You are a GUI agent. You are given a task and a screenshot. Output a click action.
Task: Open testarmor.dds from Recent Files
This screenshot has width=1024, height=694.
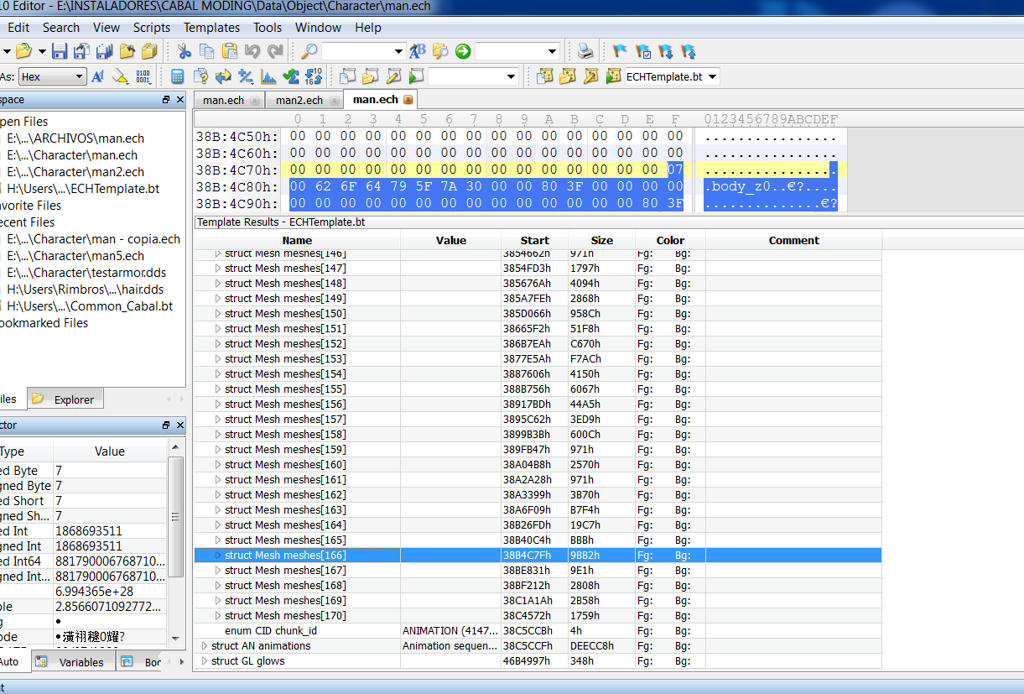(85, 273)
